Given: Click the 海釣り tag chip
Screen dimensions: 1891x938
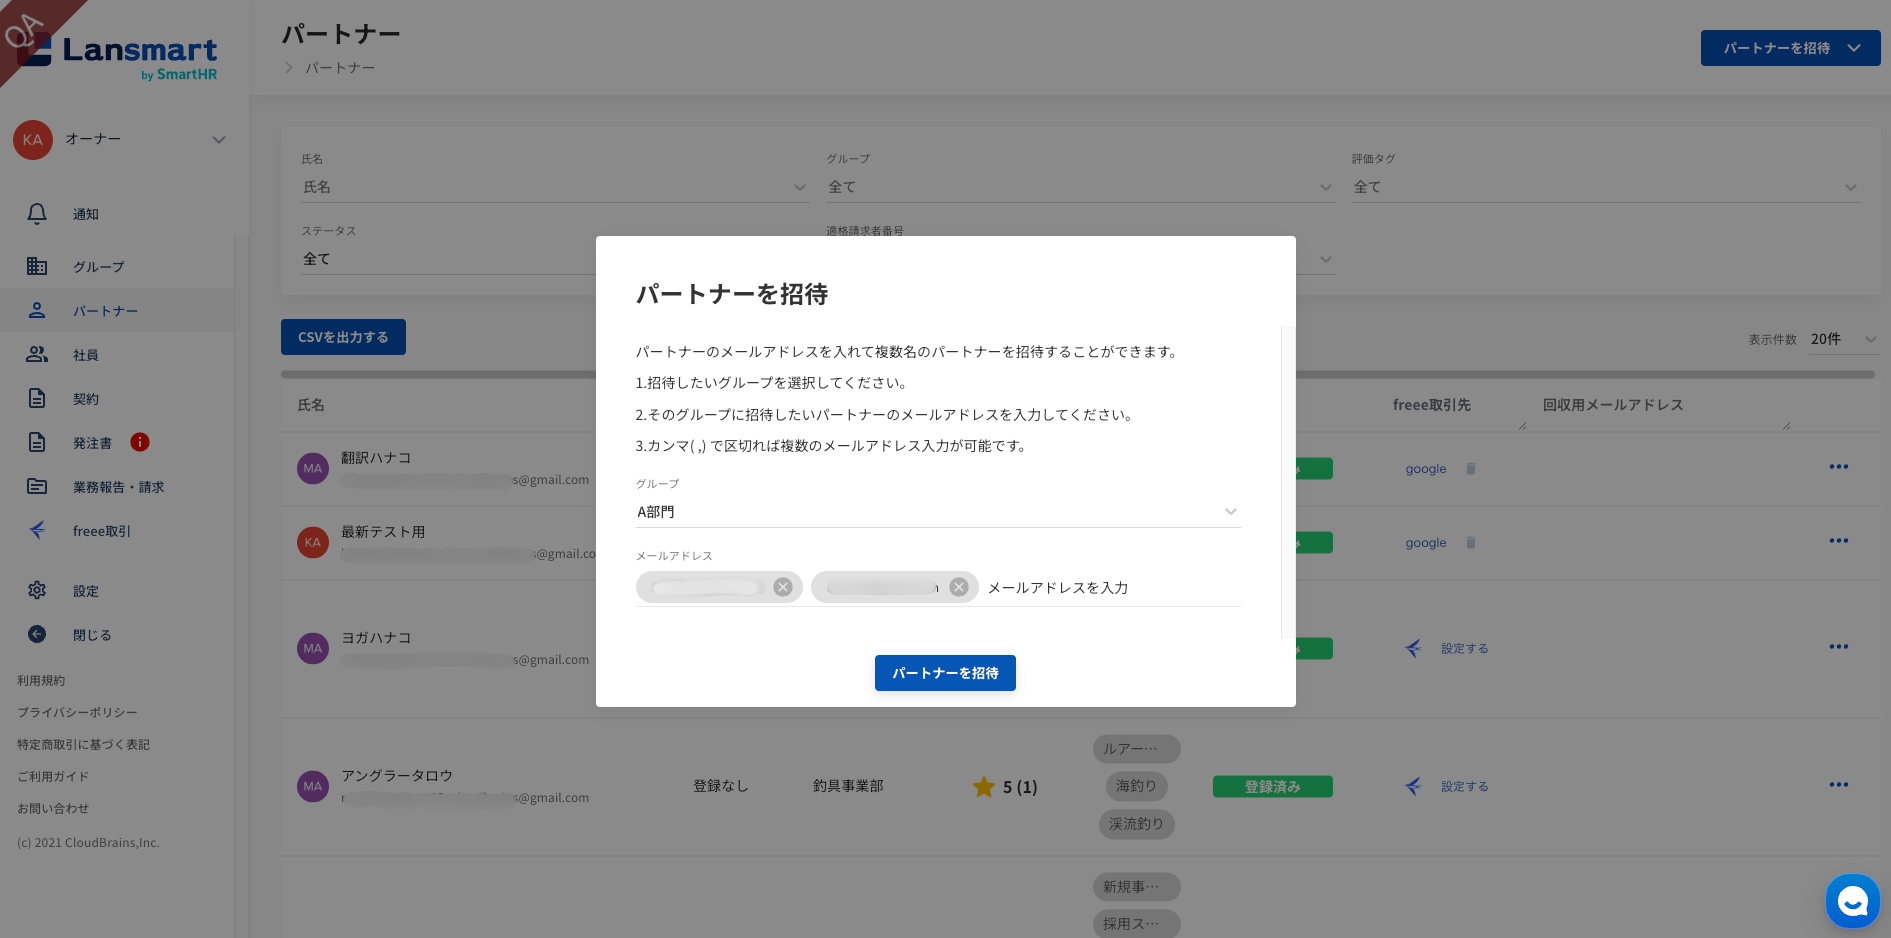Looking at the screenshot, I should point(1136,786).
